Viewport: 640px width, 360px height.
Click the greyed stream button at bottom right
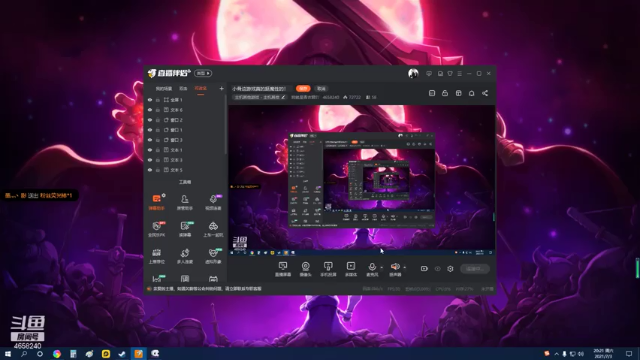pos(475,269)
